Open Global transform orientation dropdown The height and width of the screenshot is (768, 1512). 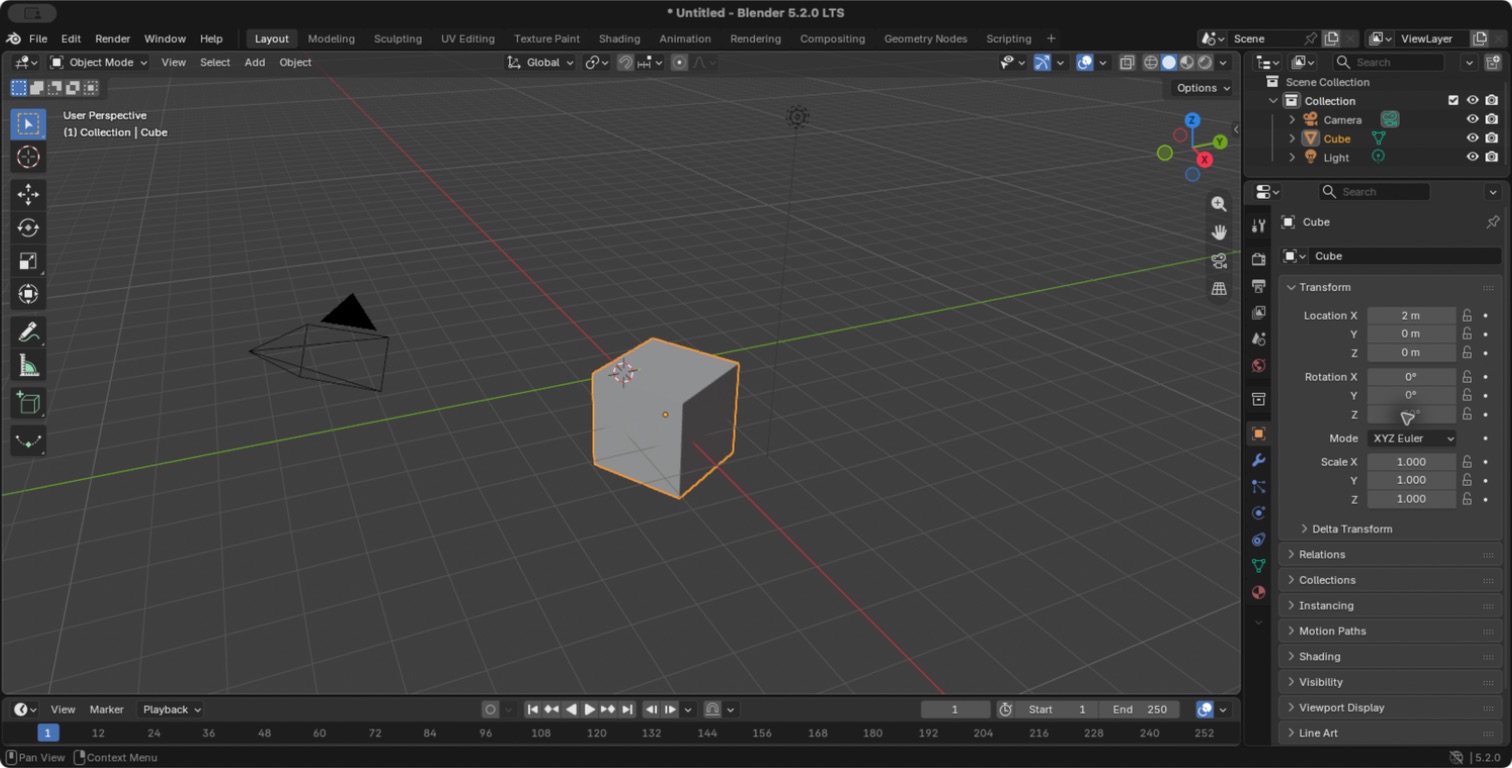click(541, 62)
